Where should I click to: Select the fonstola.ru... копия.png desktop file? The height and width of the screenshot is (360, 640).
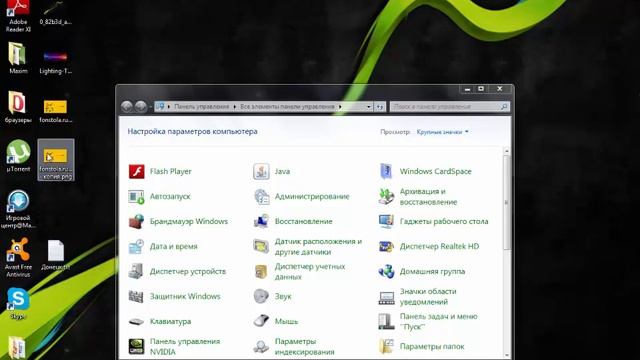click(56, 160)
